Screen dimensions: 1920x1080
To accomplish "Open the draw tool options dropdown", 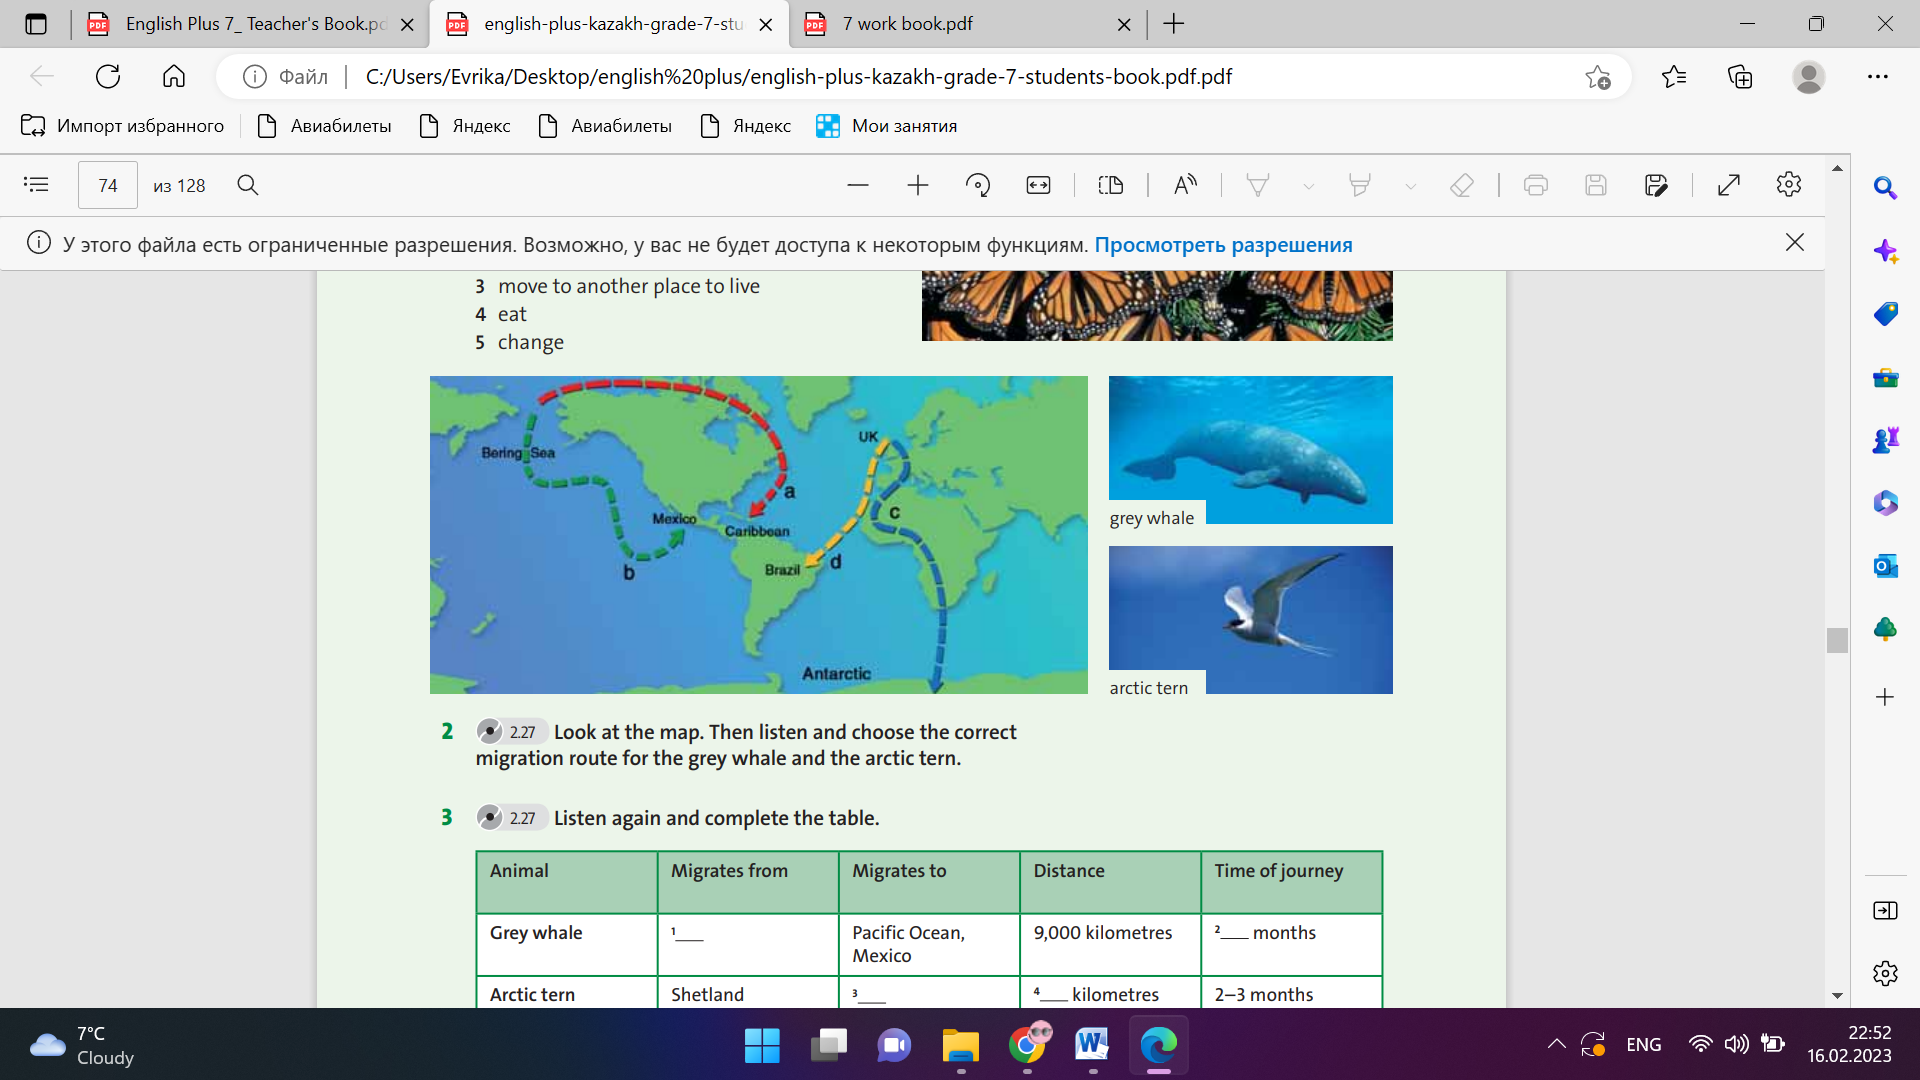I will click(1308, 186).
